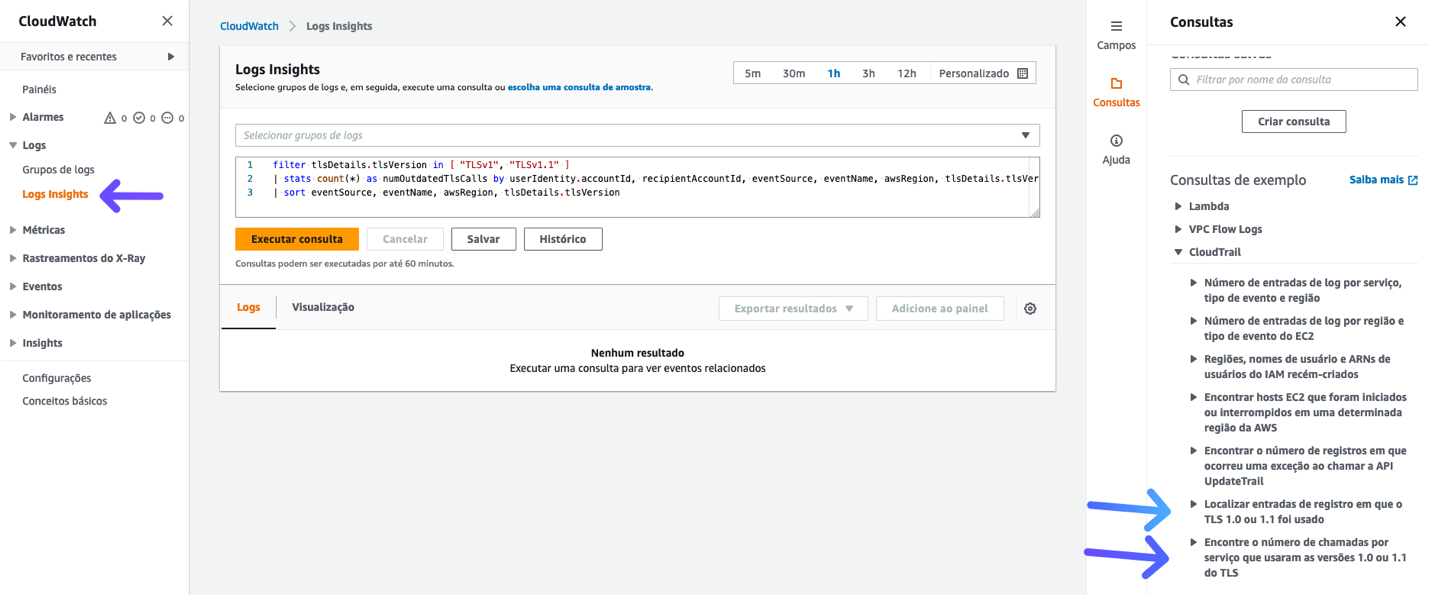The image size is (1429, 595).
Task: Expand query counting TLS calls per service
Action: point(1194,542)
